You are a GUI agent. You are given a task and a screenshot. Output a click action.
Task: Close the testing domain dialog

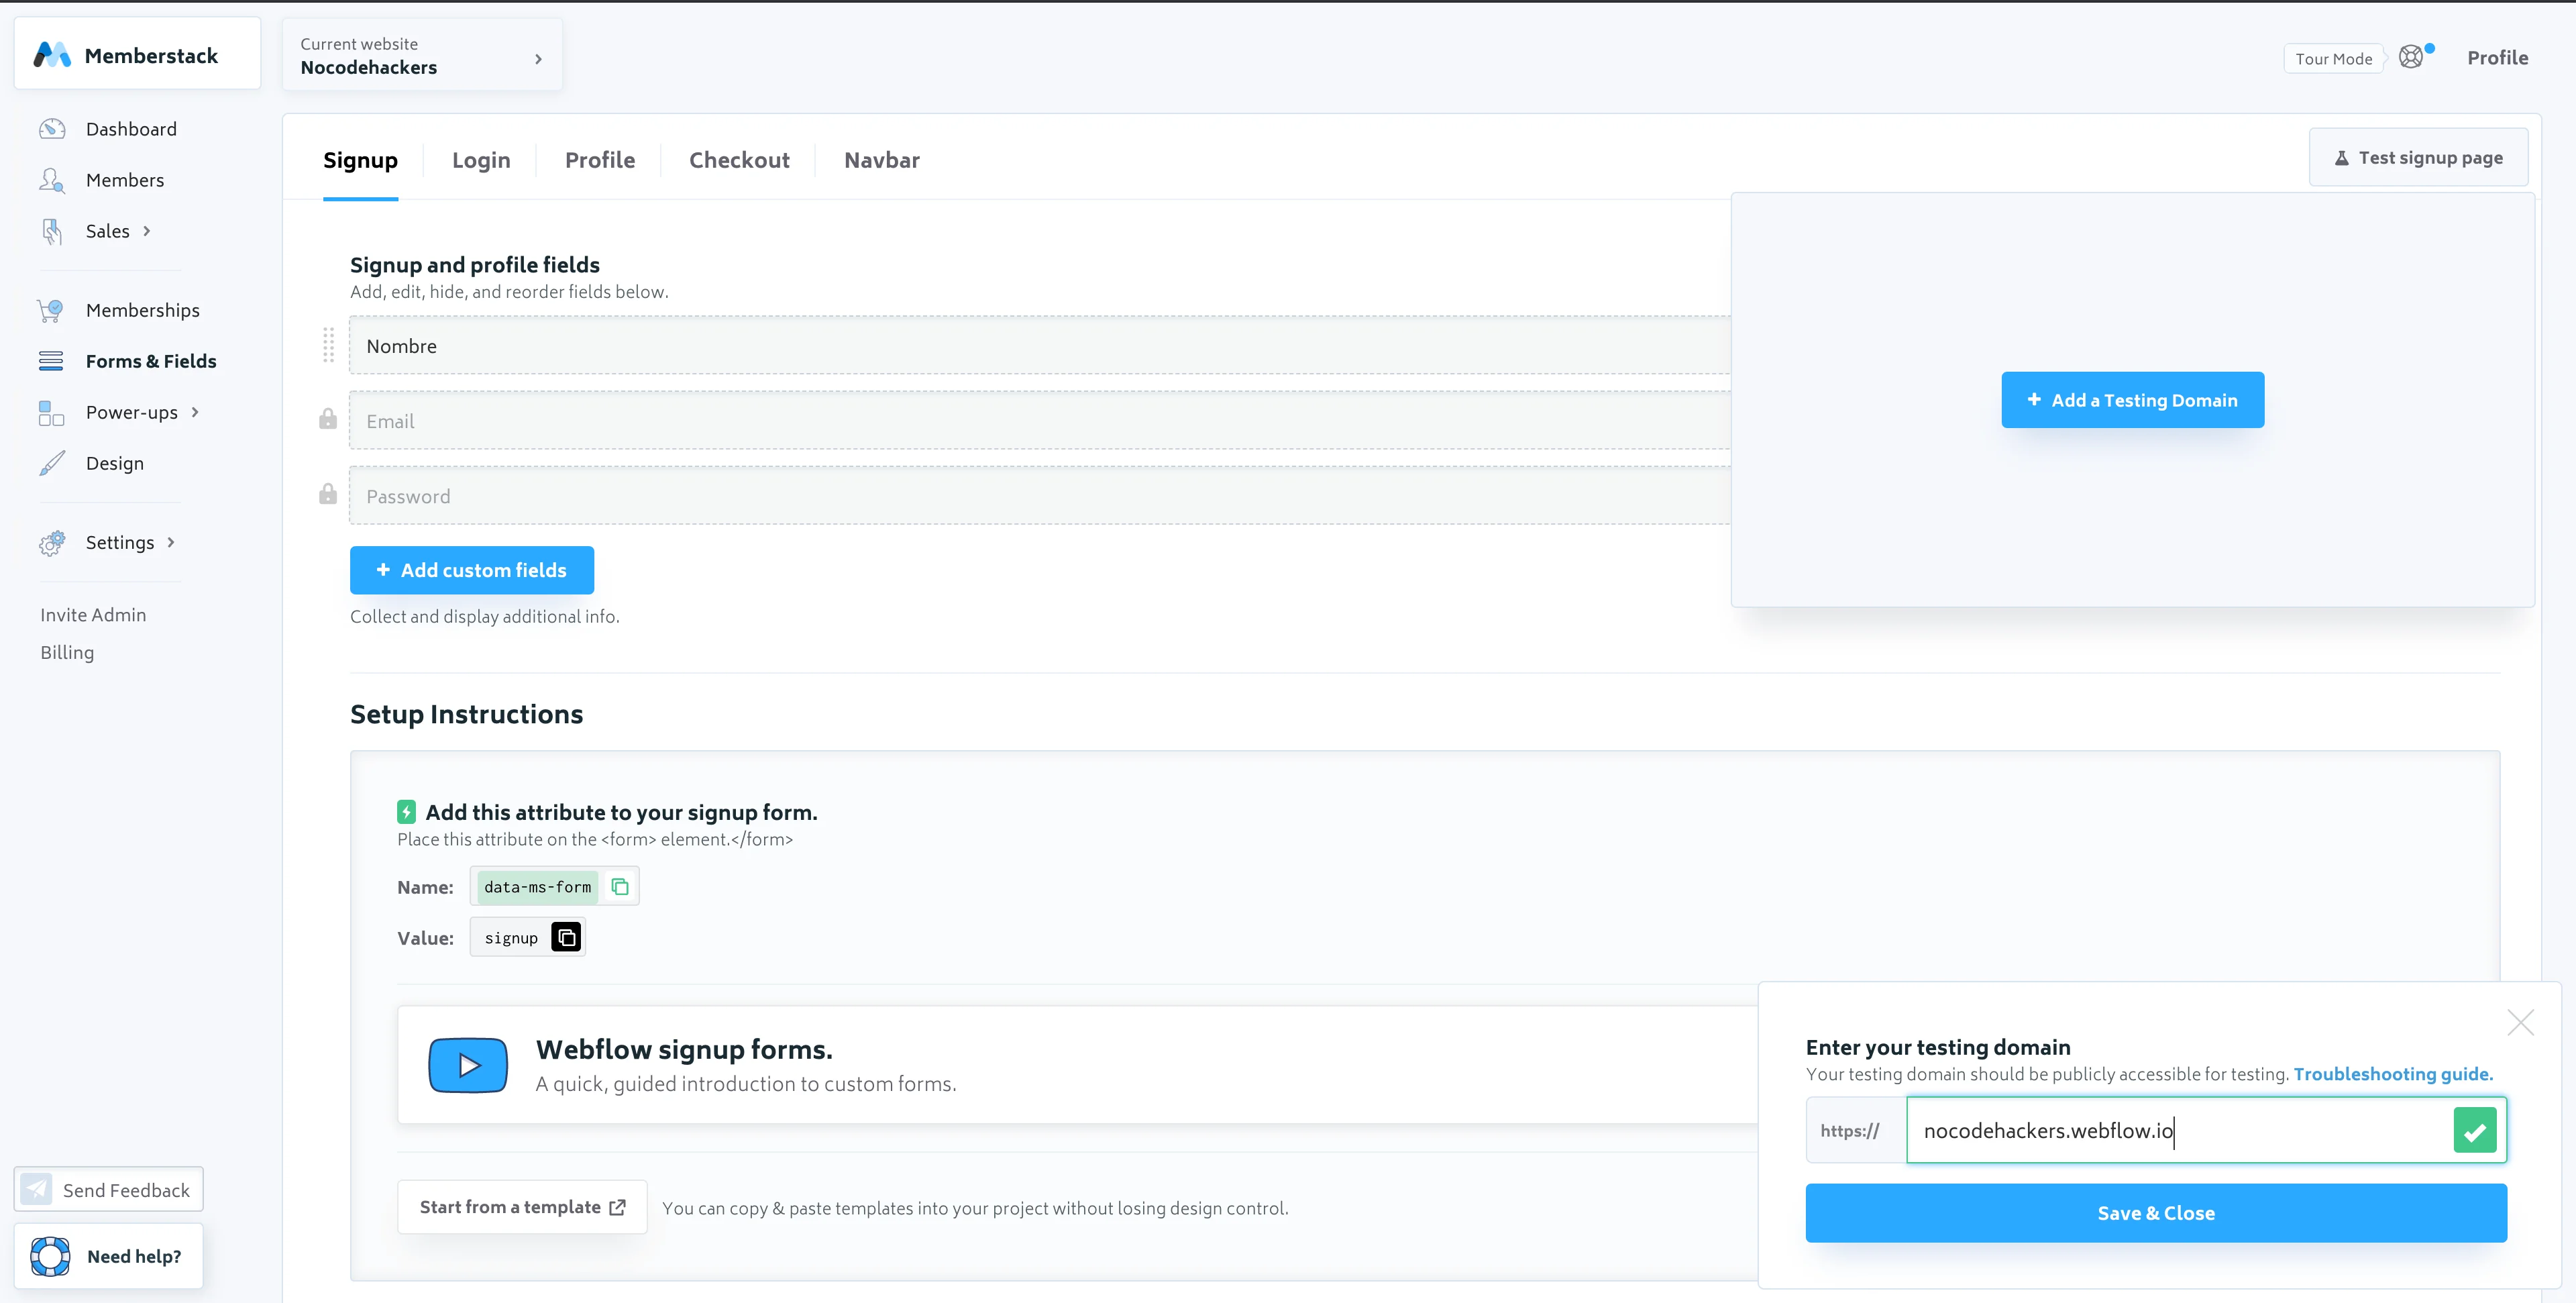pyautogui.click(x=2520, y=1022)
